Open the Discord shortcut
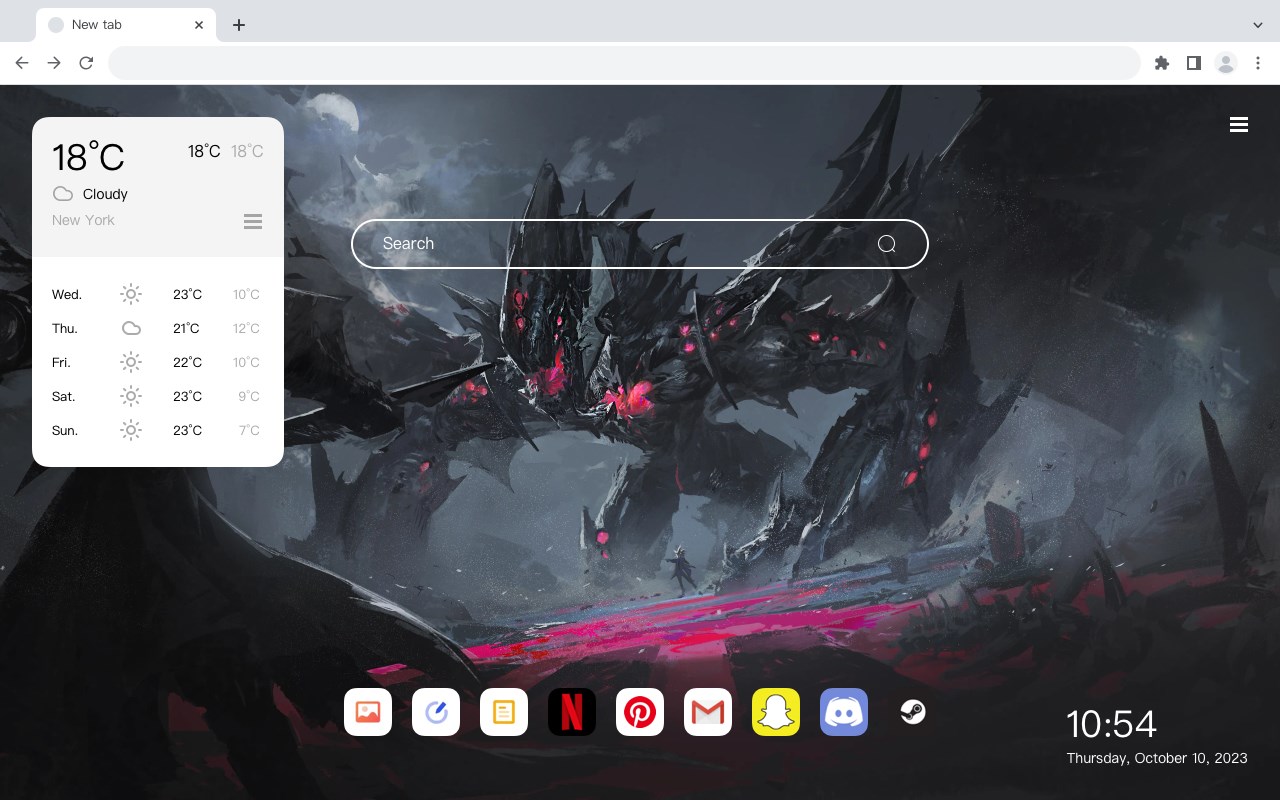1280x800 pixels. click(844, 712)
